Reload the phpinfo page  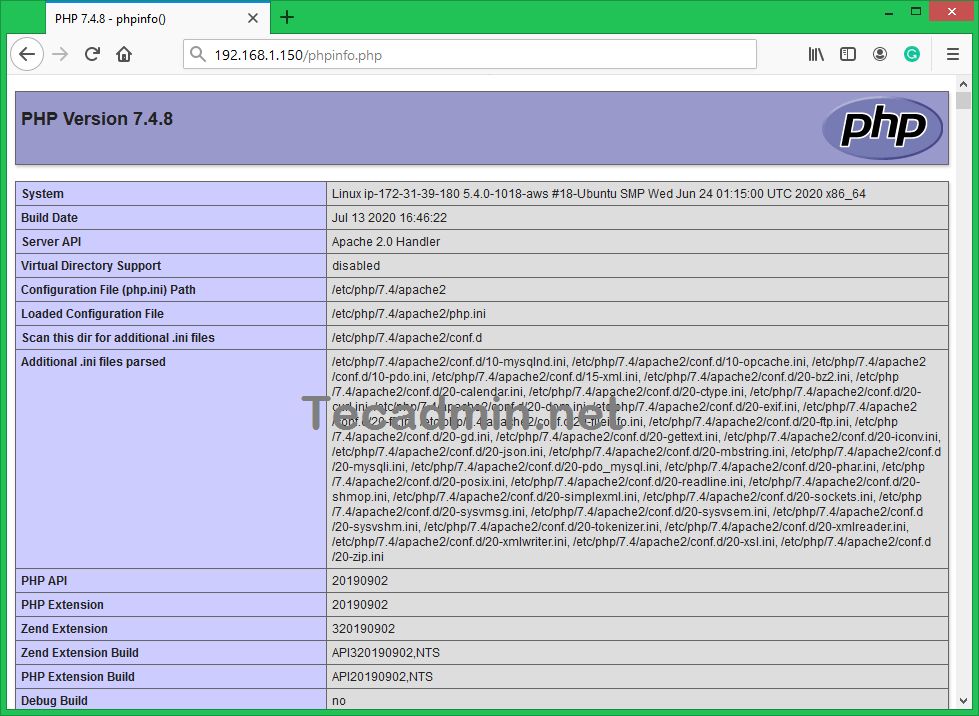pyautogui.click(x=92, y=54)
